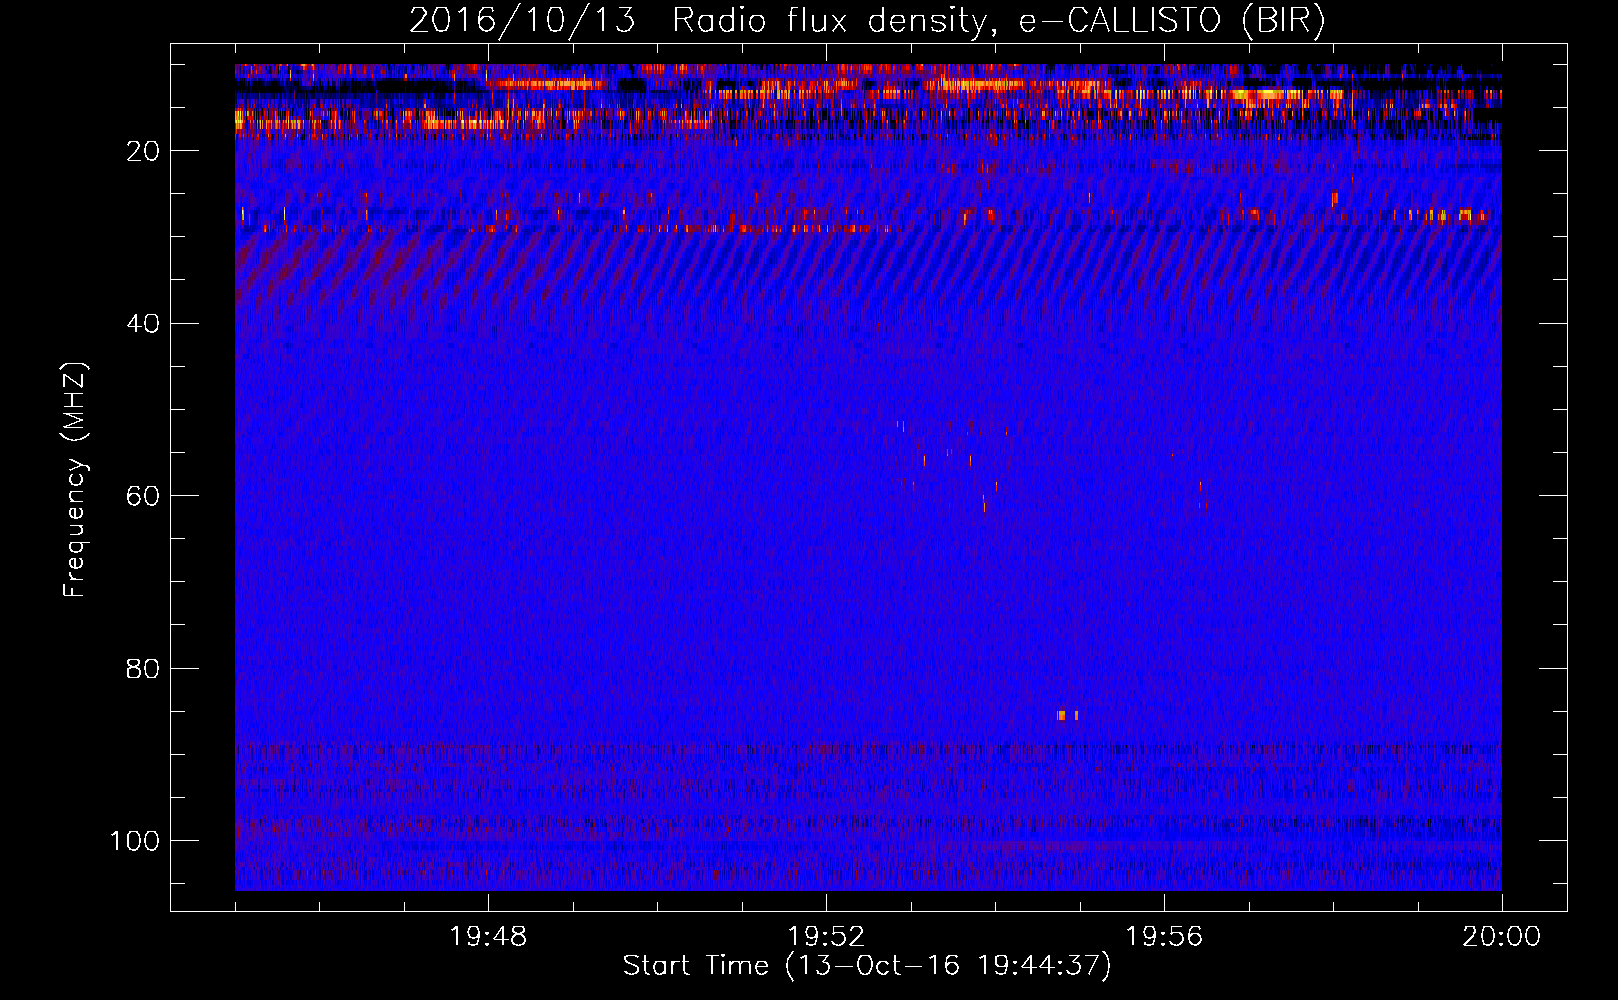
Task: Click the '60' frequency tick label
Action: pos(143,496)
